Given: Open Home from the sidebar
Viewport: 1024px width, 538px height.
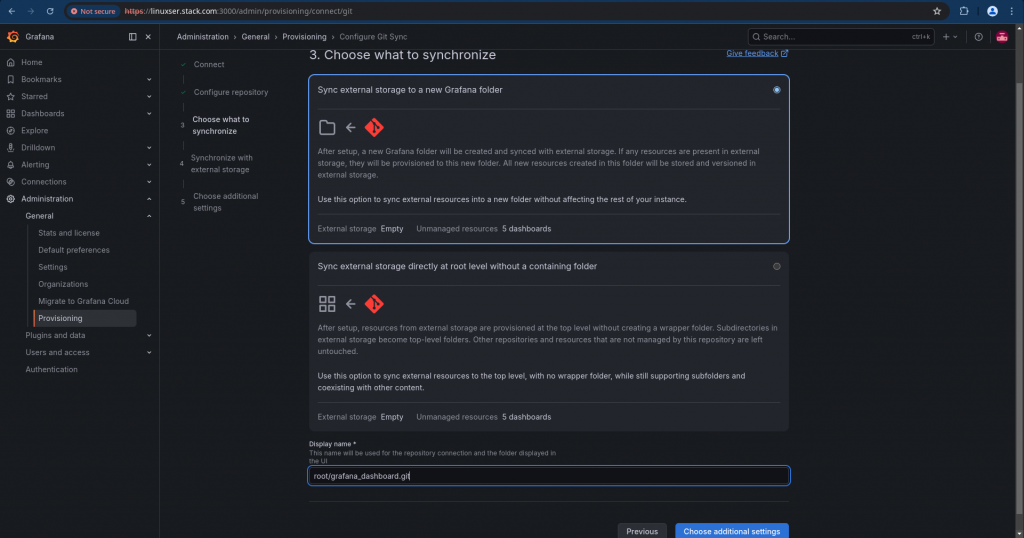Looking at the screenshot, I should click(x=31, y=62).
